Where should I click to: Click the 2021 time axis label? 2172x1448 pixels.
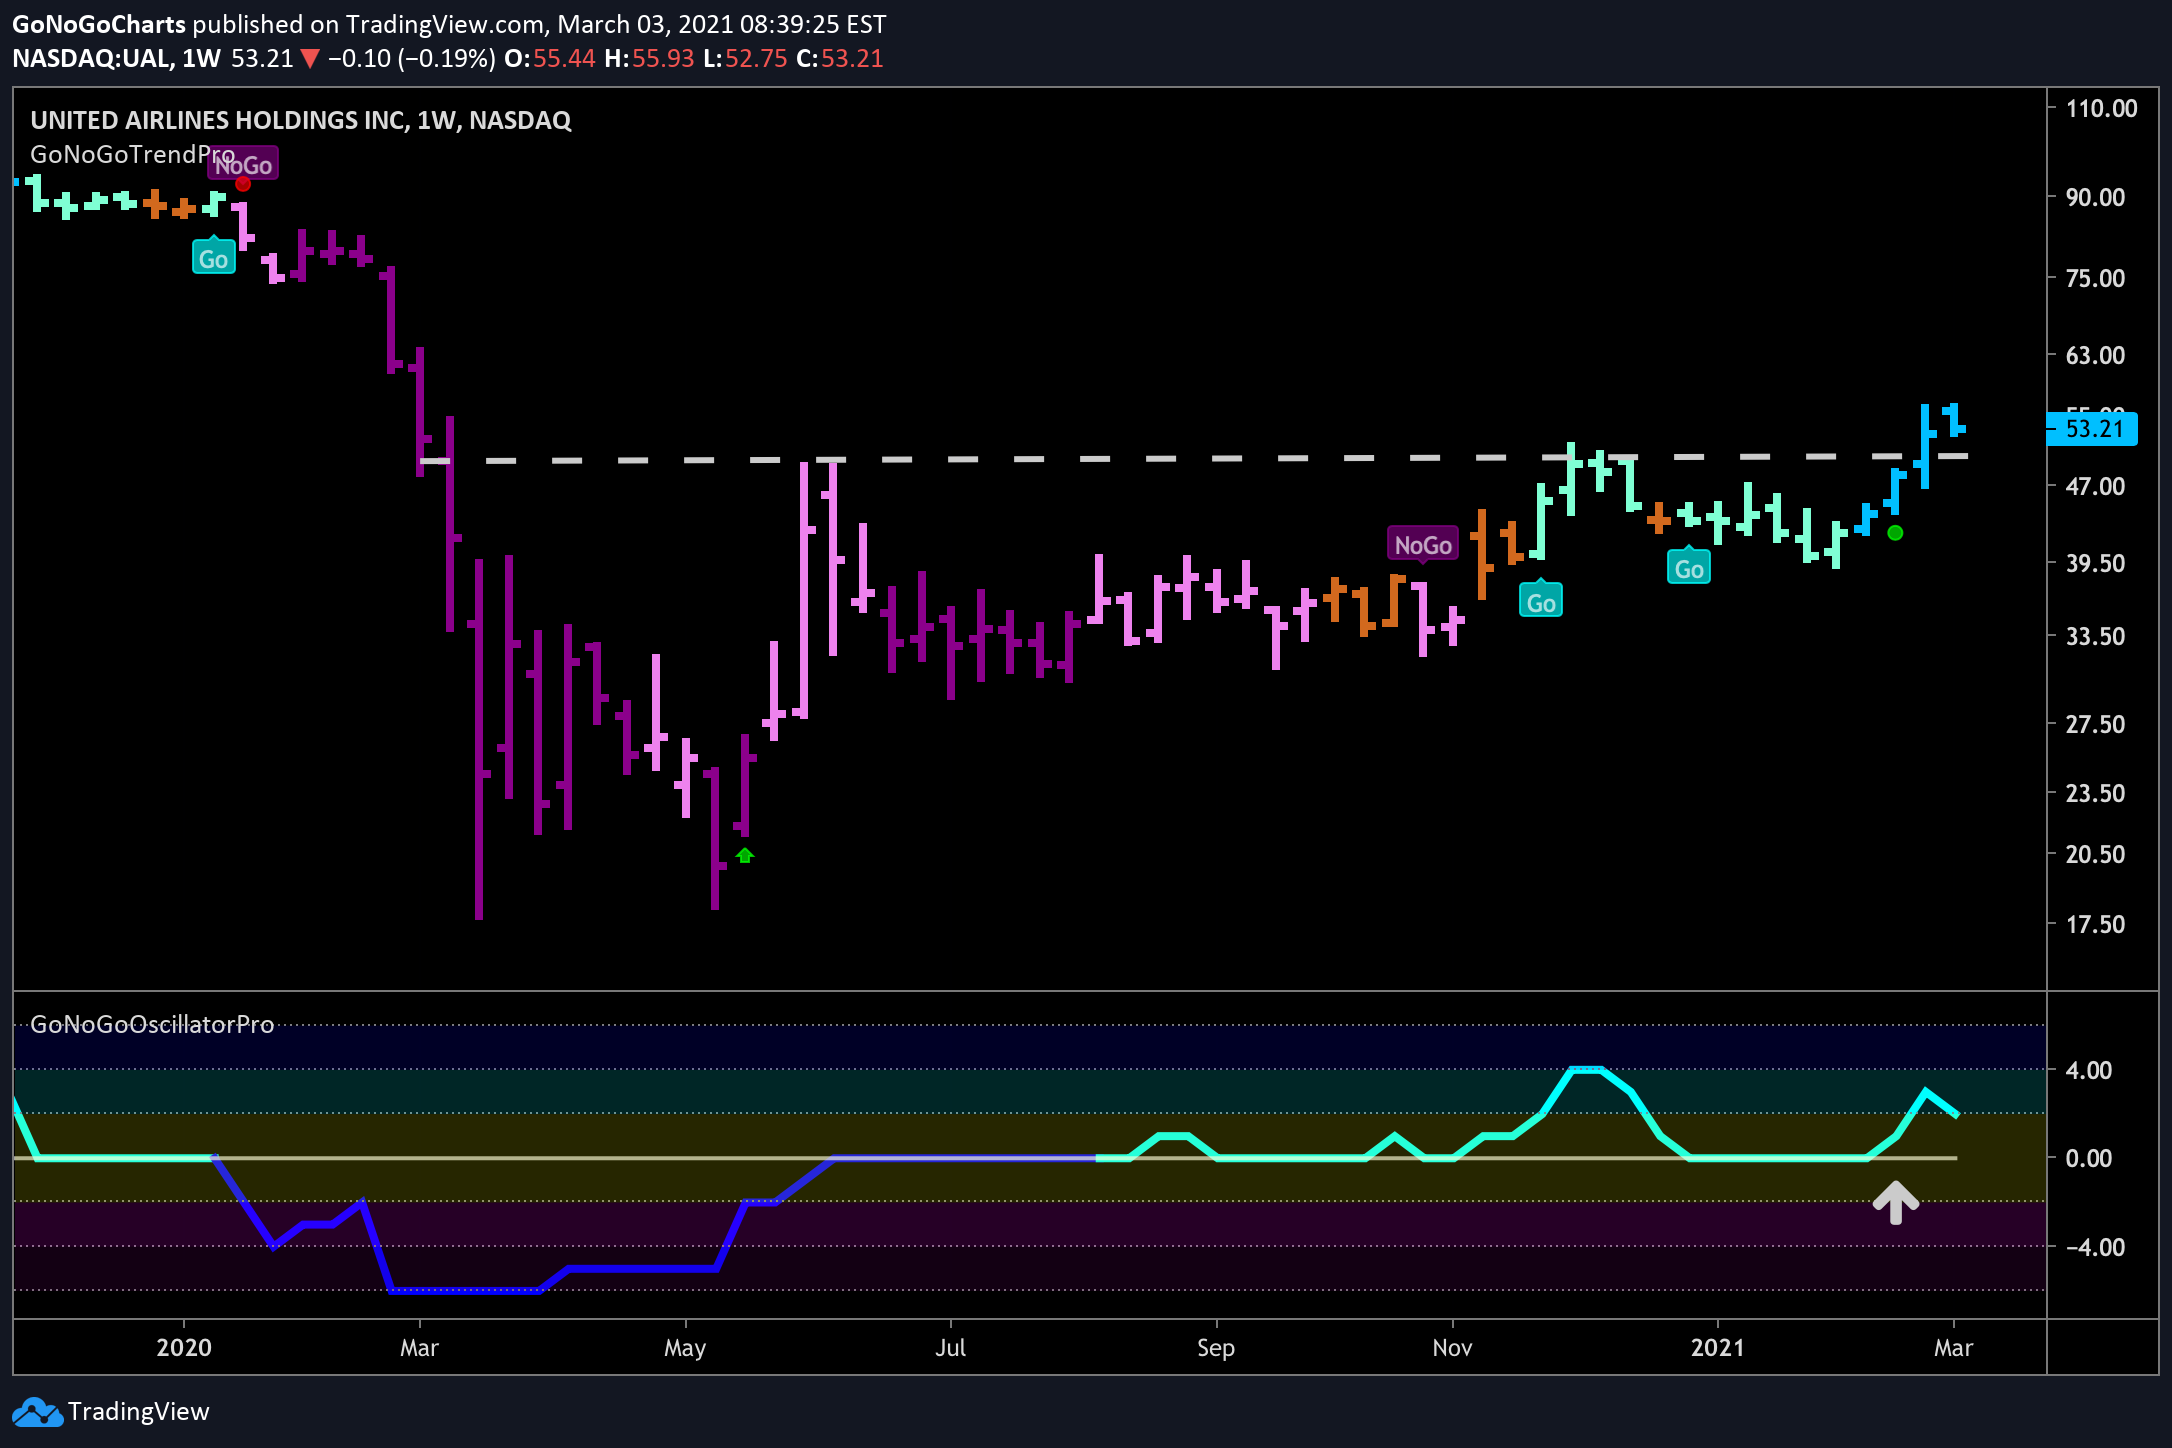click(1718, 1348)
